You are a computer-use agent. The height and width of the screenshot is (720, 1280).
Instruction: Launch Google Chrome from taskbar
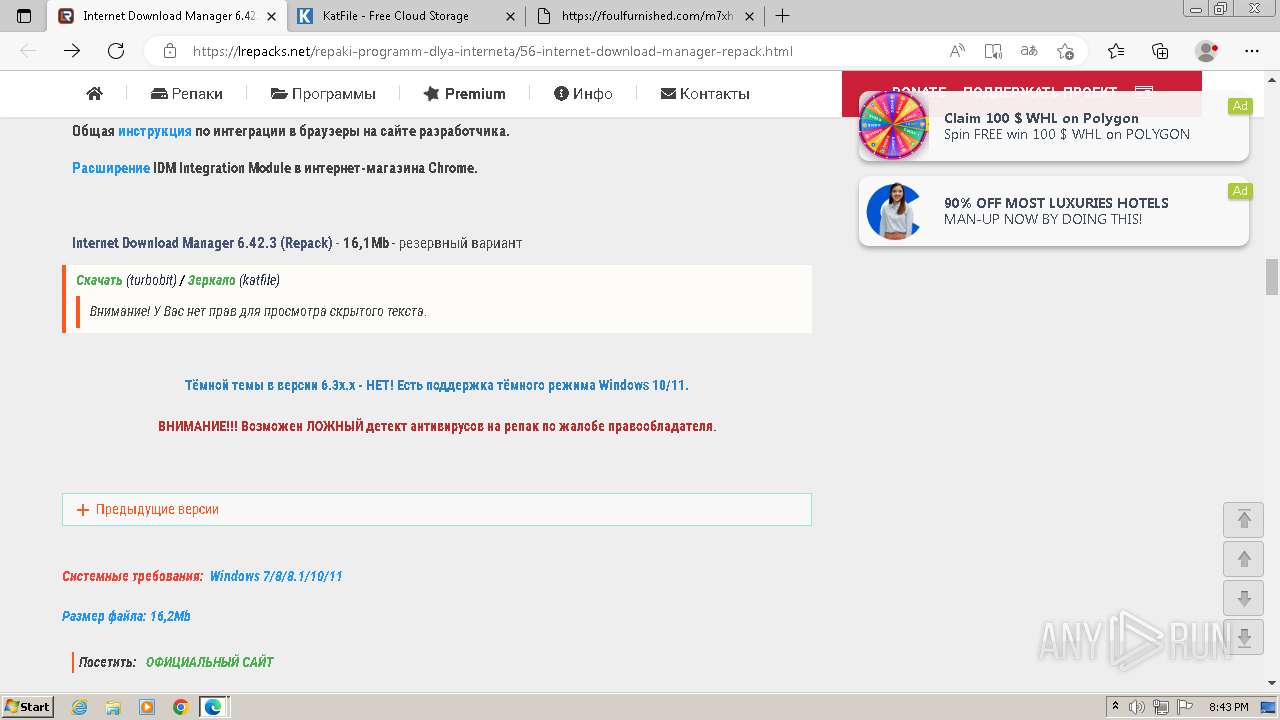click(x=181, y=707)
